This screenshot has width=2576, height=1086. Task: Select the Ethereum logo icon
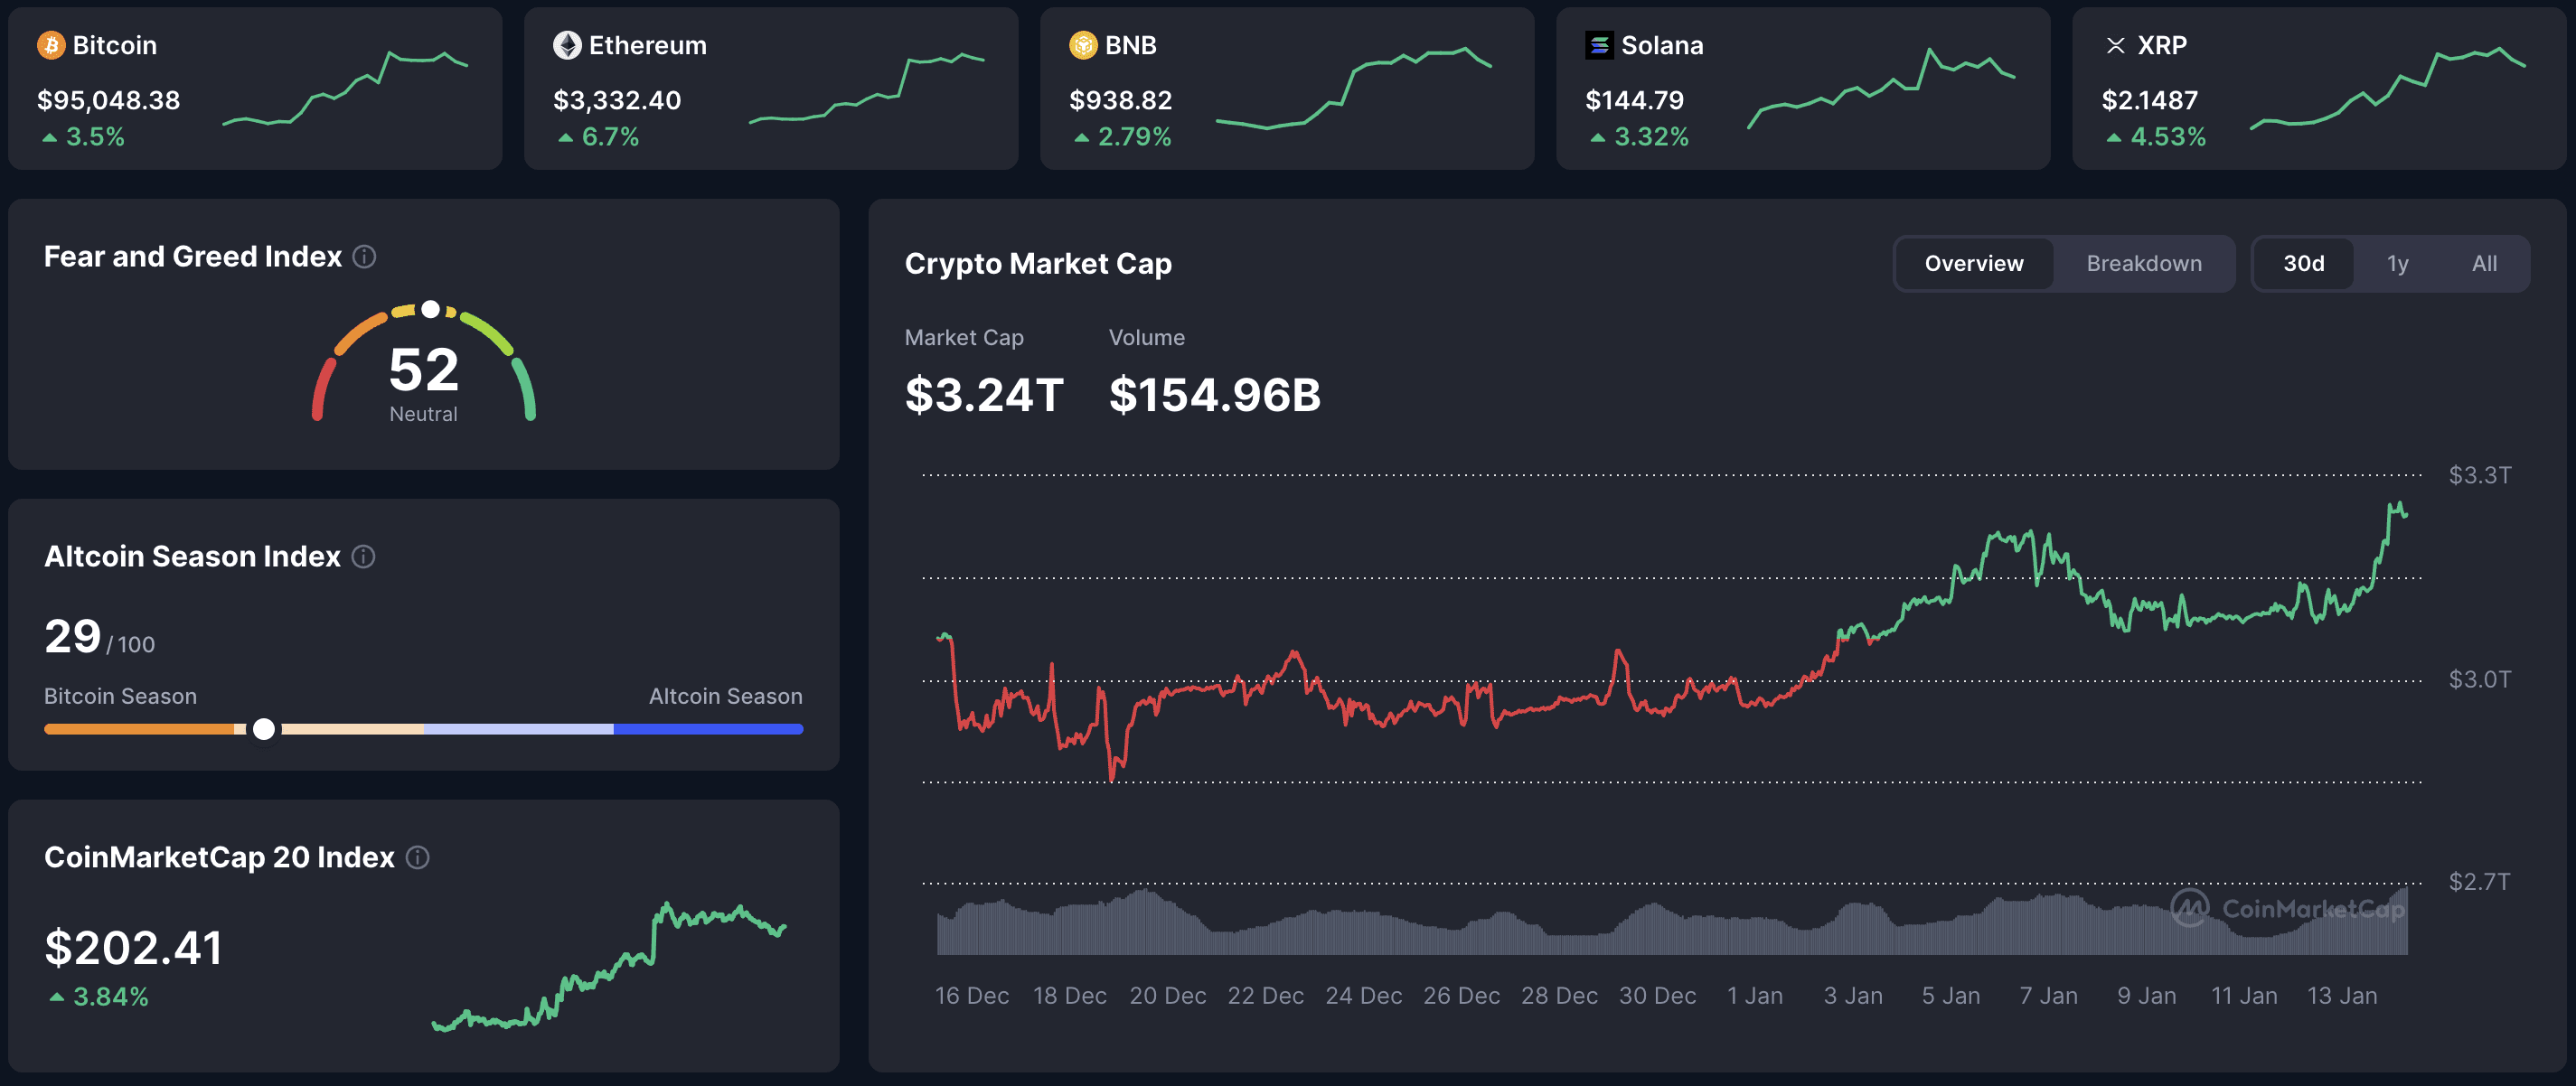[566, 45]
